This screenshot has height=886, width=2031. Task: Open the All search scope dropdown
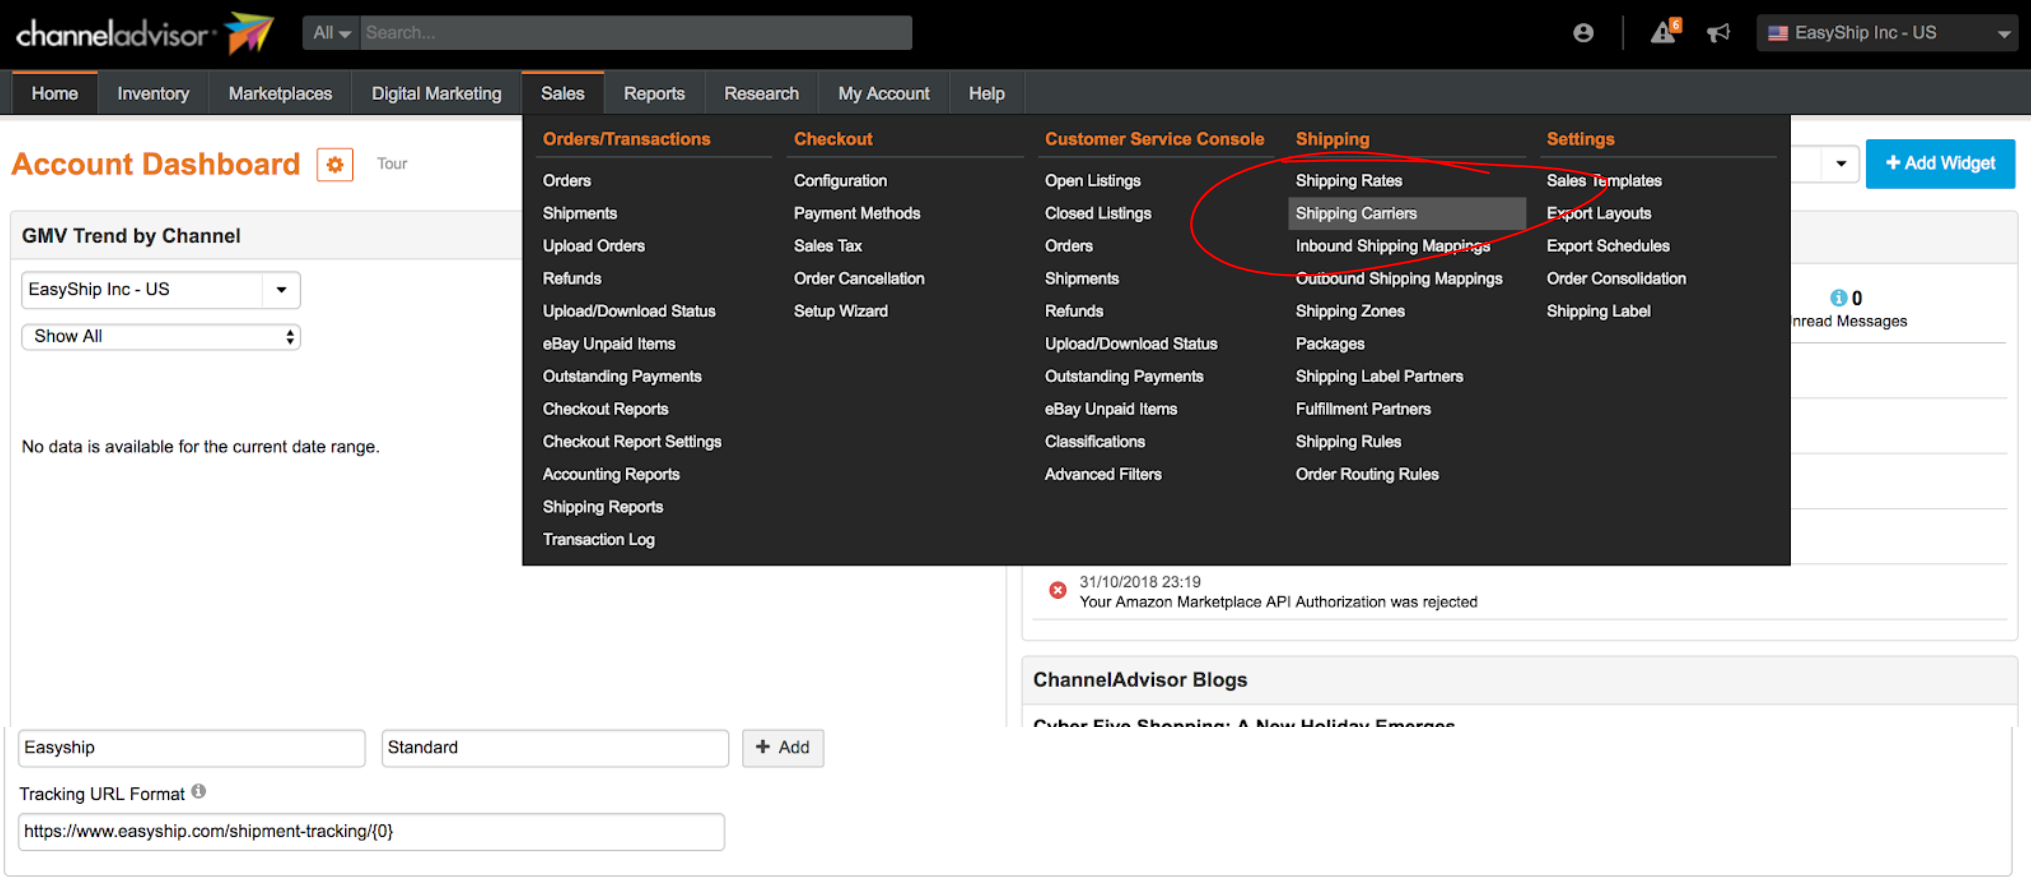tap(331, 33)
